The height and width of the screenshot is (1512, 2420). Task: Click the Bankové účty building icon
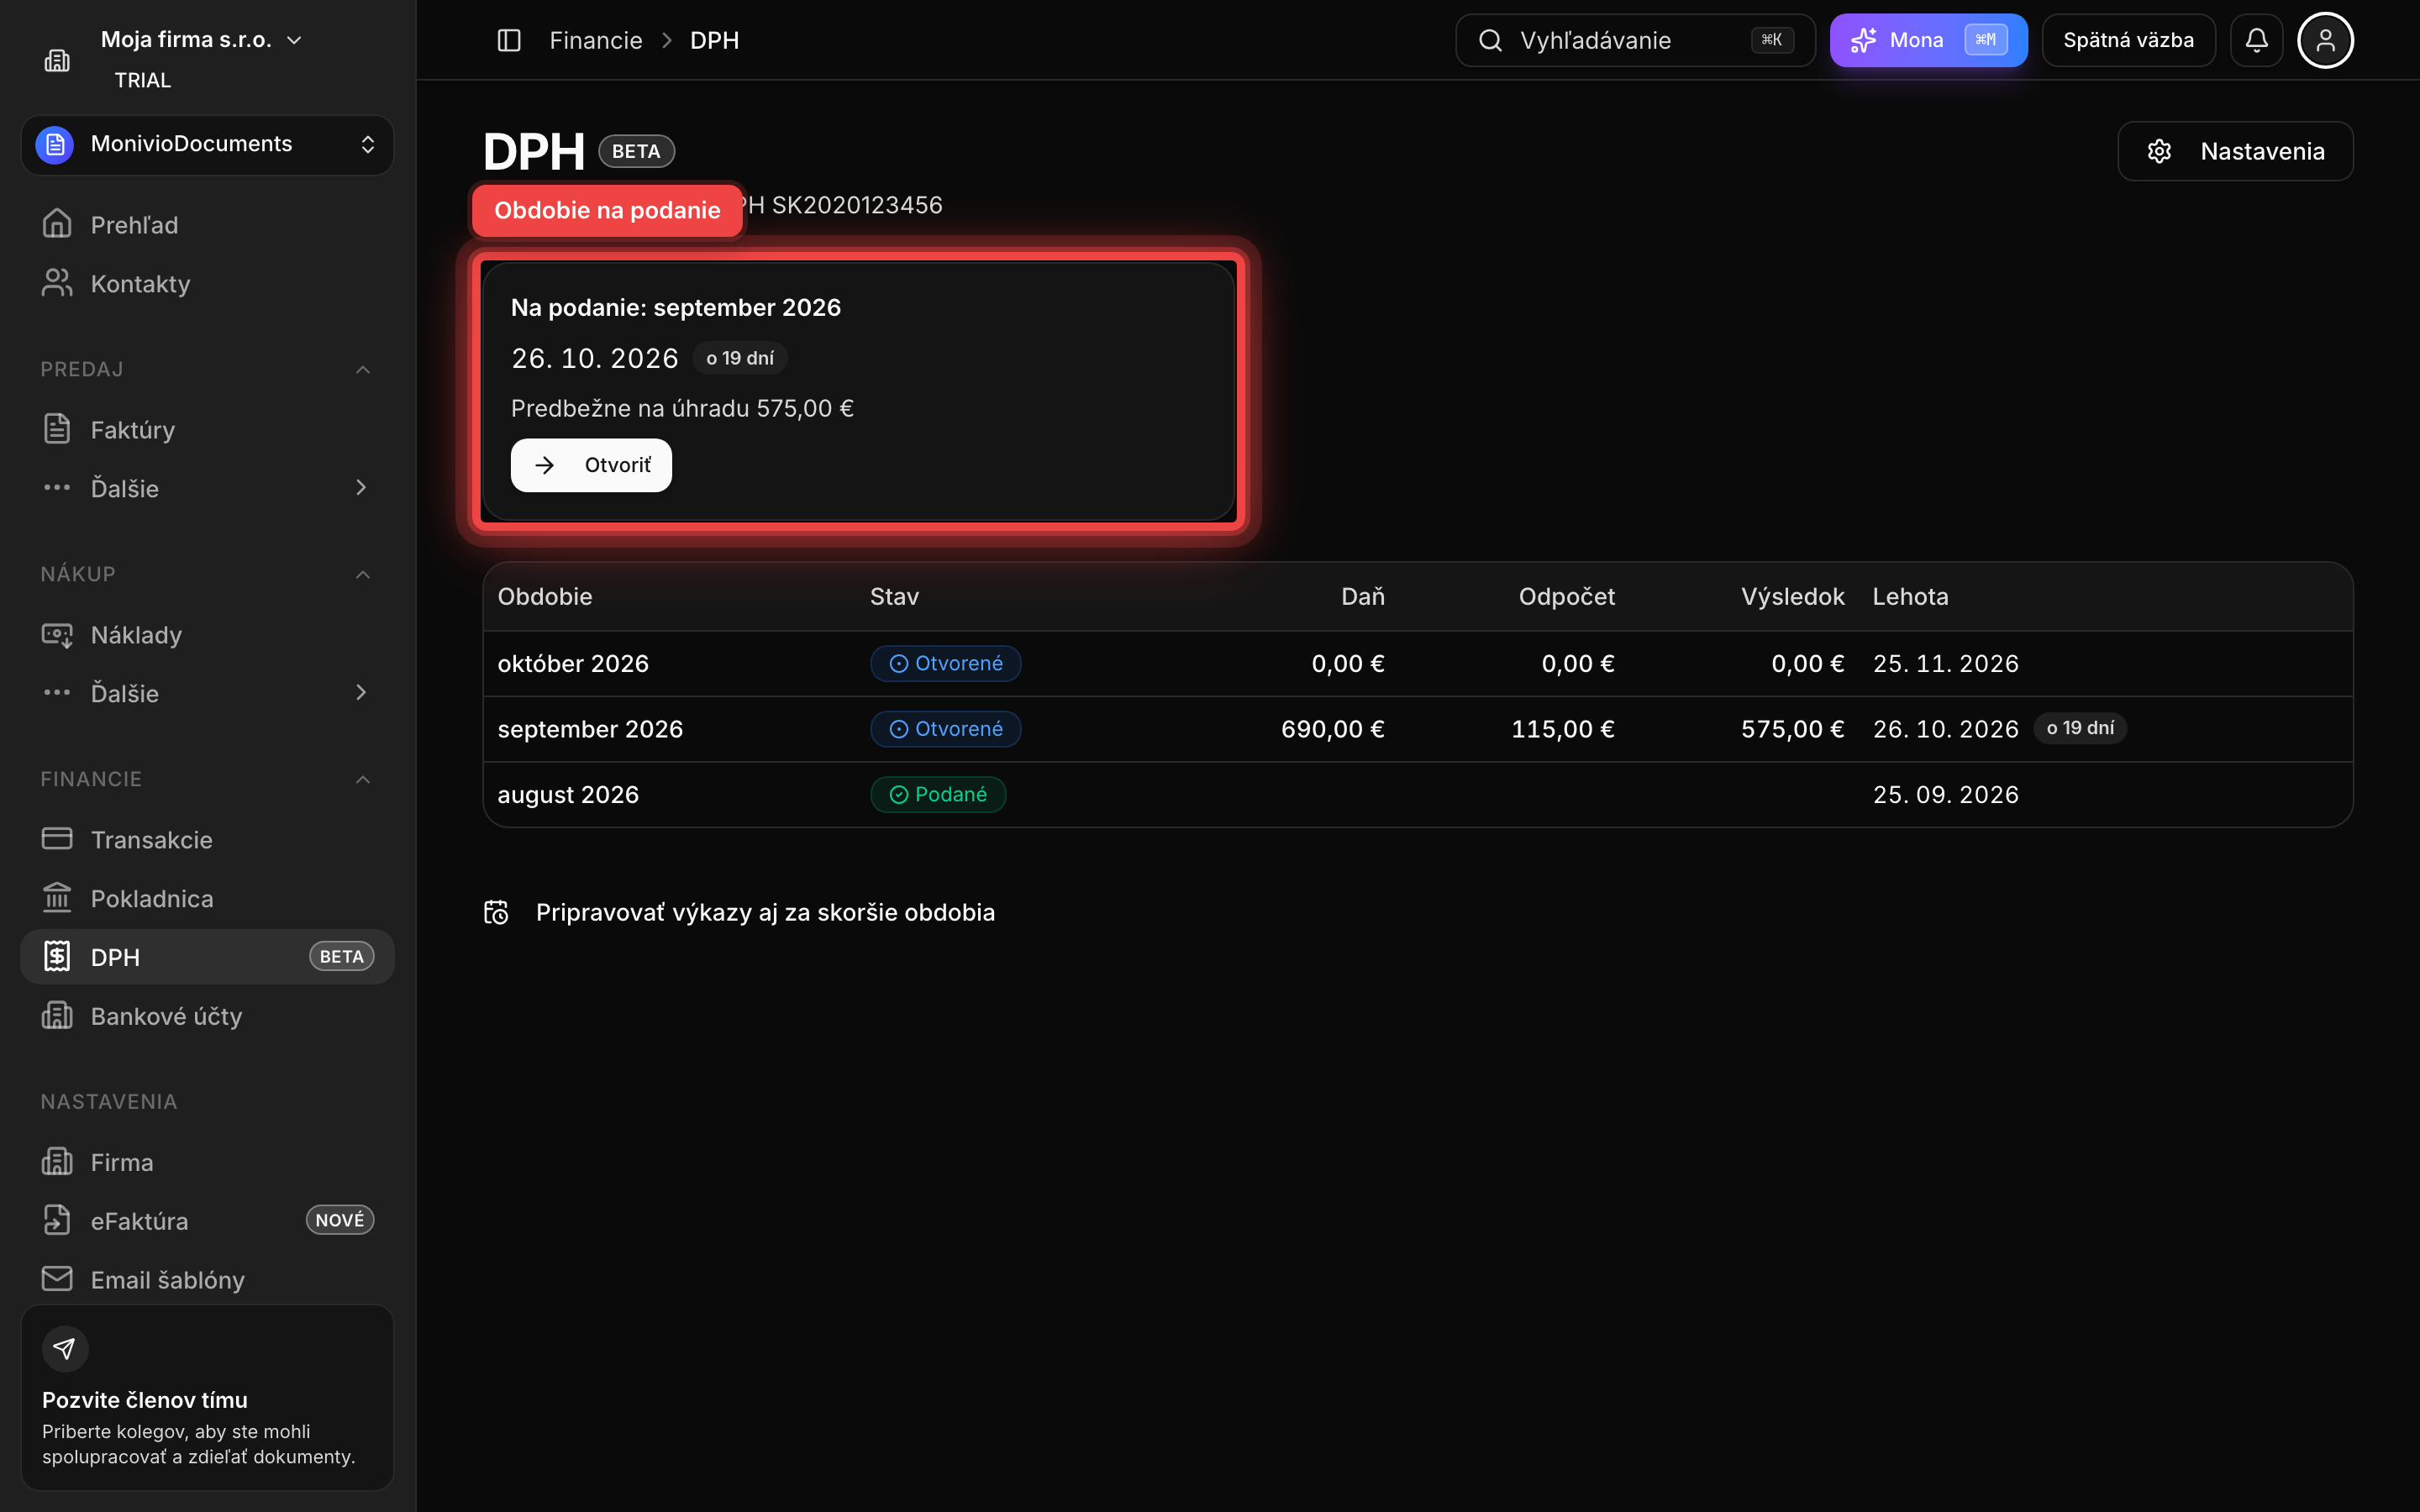pos(57,1015)
